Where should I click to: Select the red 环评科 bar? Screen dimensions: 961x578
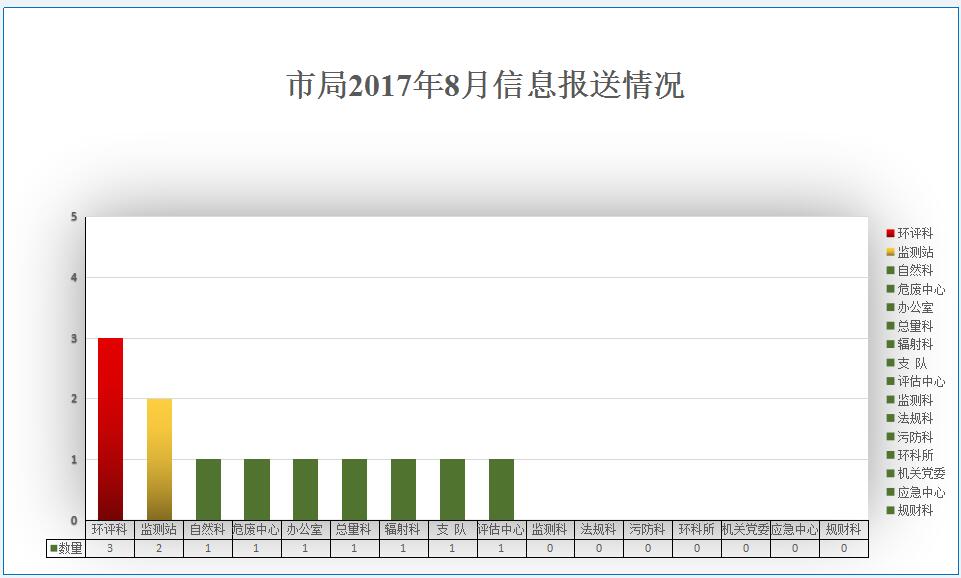coord(110,428)
